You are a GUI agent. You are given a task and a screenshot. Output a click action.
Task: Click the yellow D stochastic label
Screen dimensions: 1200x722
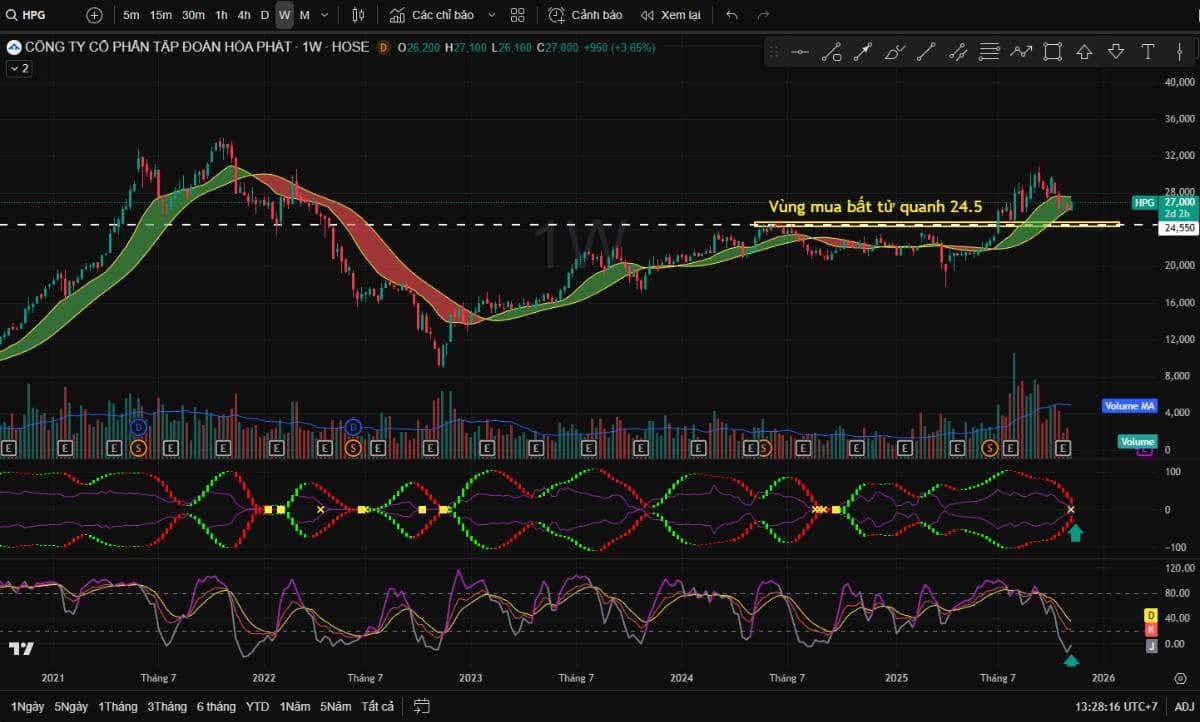click(1151, 614)
